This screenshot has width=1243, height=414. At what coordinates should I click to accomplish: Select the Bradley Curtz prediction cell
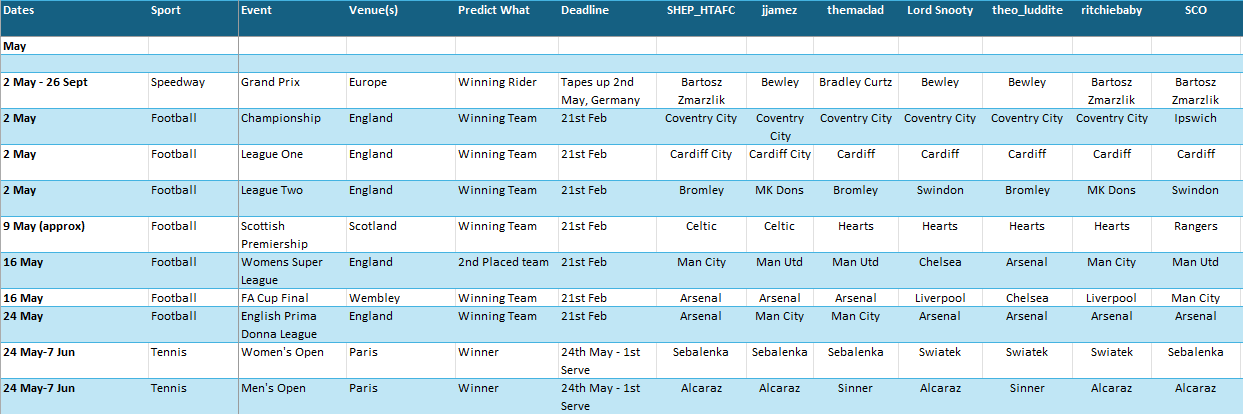pyautogui.click(x=855, y=82)
